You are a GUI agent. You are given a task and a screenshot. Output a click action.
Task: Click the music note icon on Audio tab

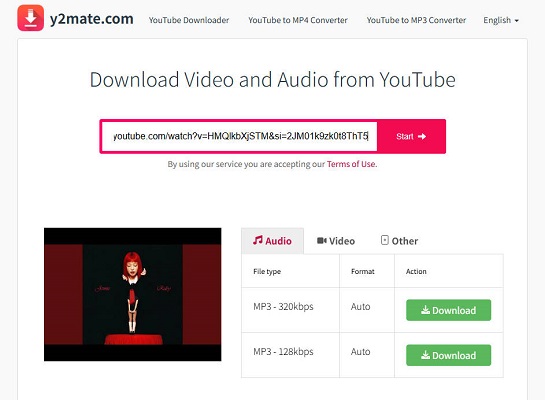pyautogui.click(x=258, y=240)
